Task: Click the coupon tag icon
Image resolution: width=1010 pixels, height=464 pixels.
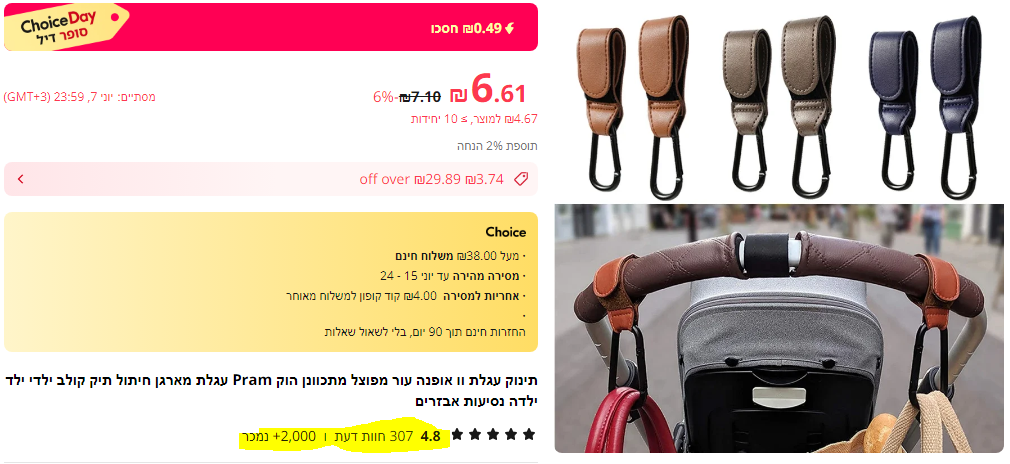Action: (521, 179)
